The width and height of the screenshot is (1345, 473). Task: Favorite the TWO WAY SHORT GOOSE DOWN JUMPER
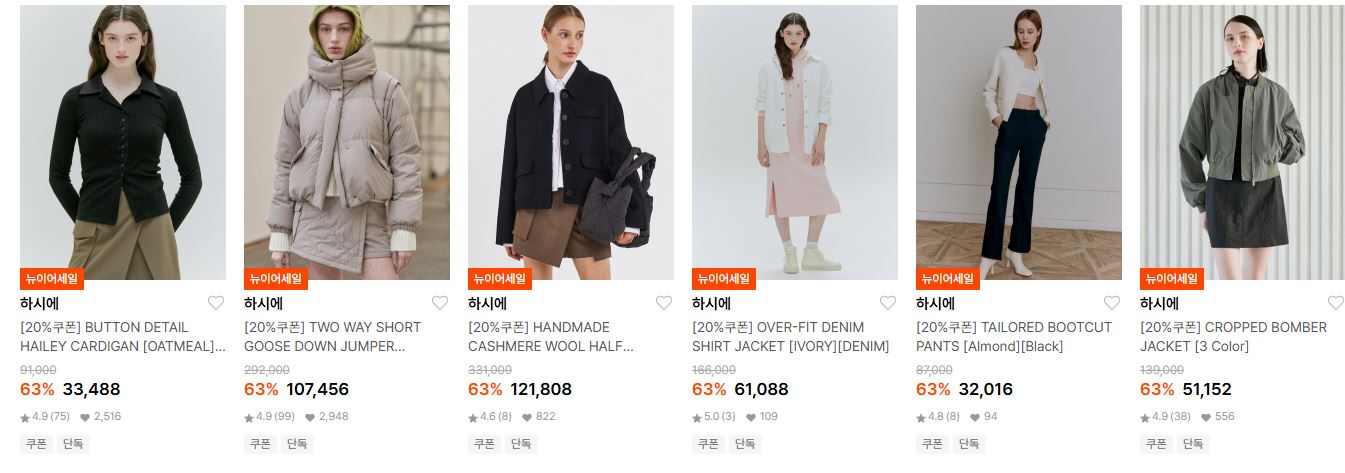click(440, 303)
